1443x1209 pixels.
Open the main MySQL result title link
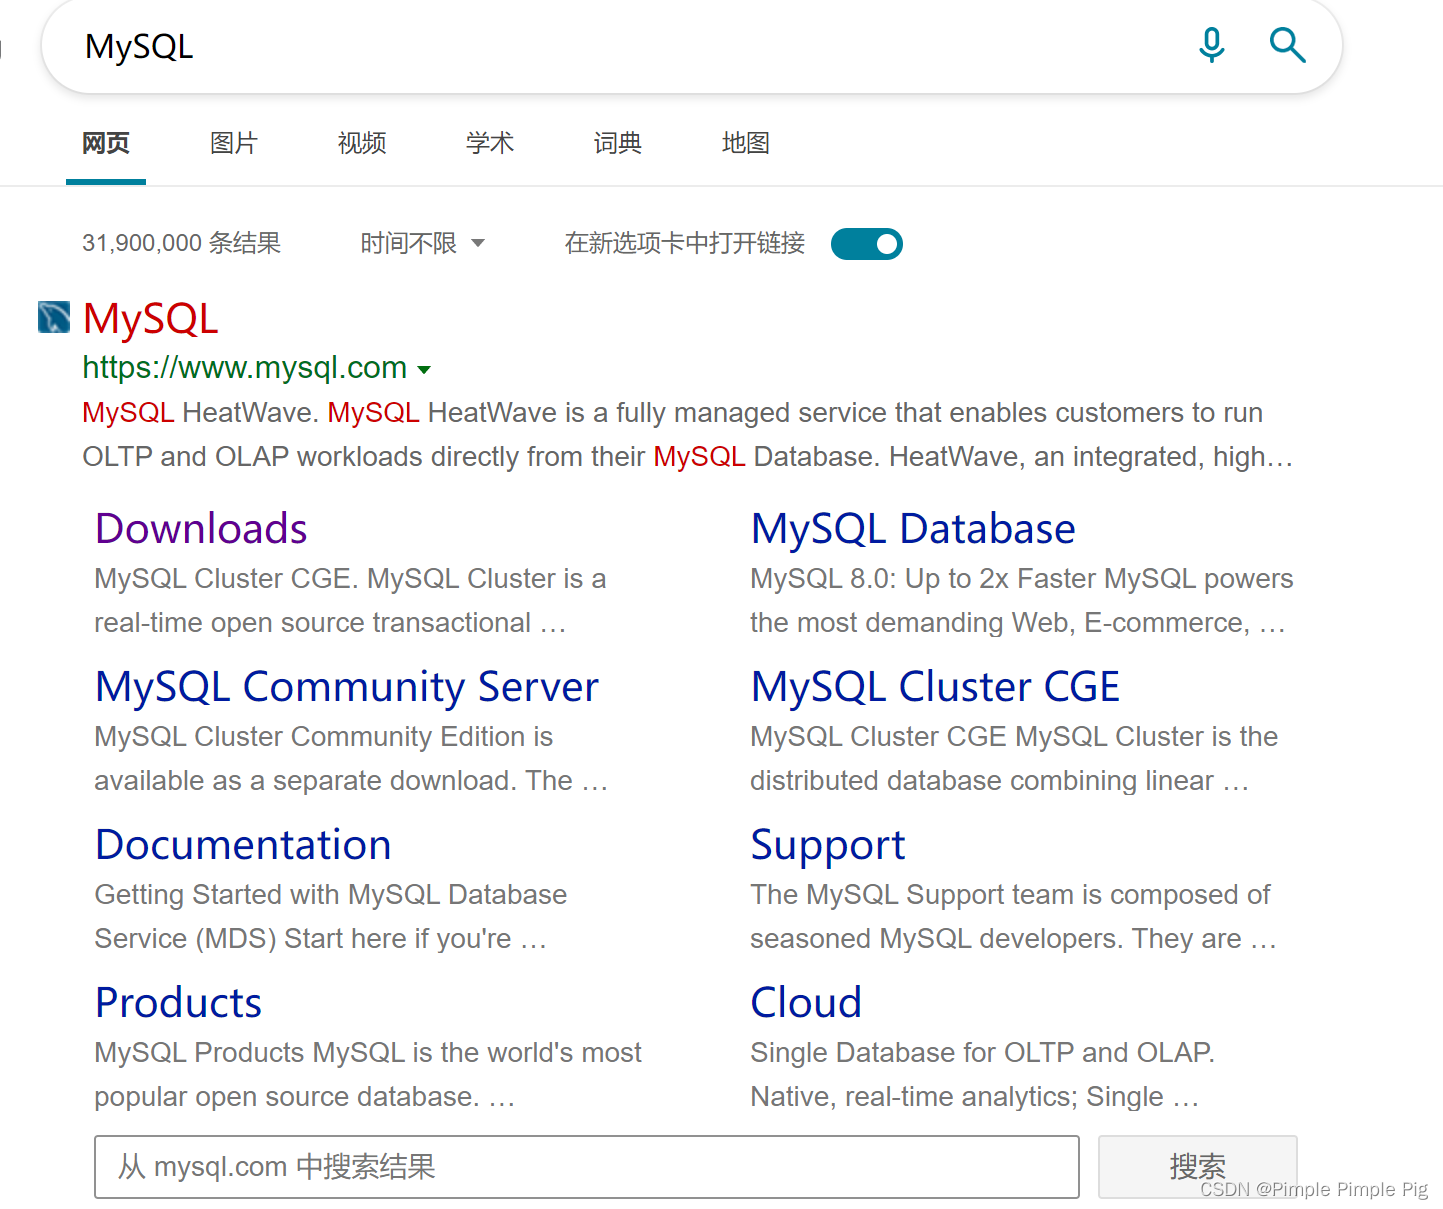(151, 320)
